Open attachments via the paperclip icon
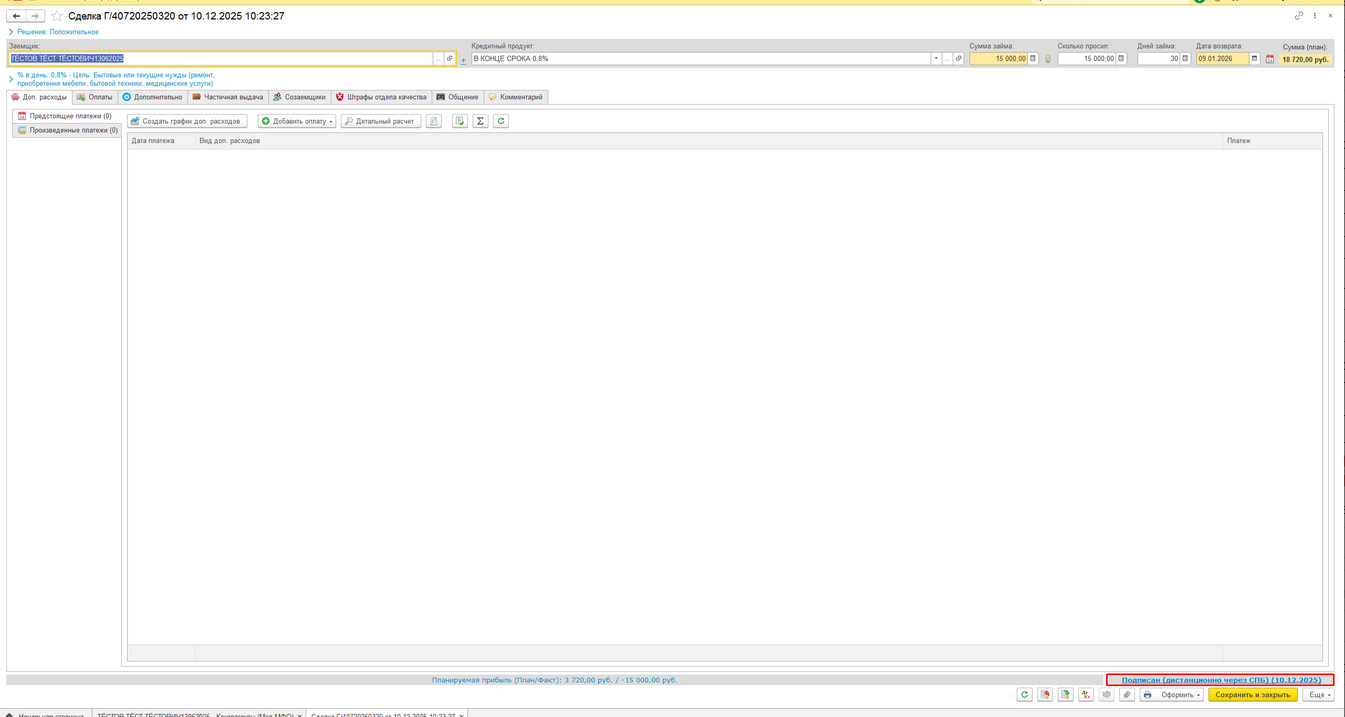This screenshot has height=717, width=1345. [x=1127, y=695]
